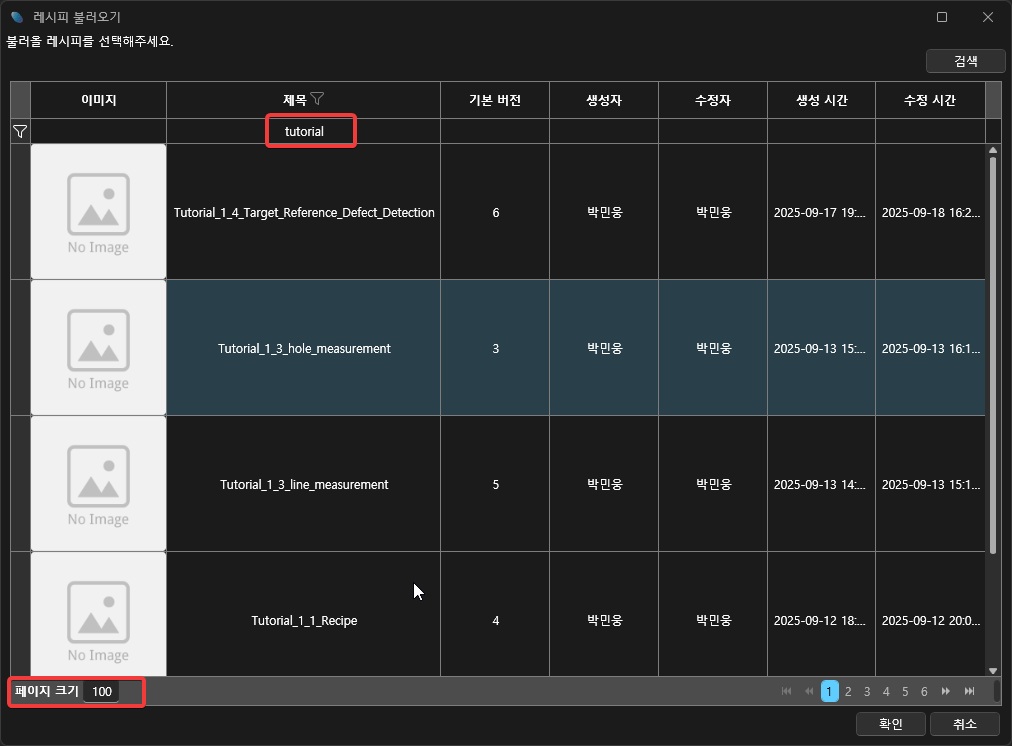Select the Tutorial_1_4_Target_Reference_Defect_Detection recipe row
Image resolution: width=1012 pixels, height=746 pixels.
(304, 212)
